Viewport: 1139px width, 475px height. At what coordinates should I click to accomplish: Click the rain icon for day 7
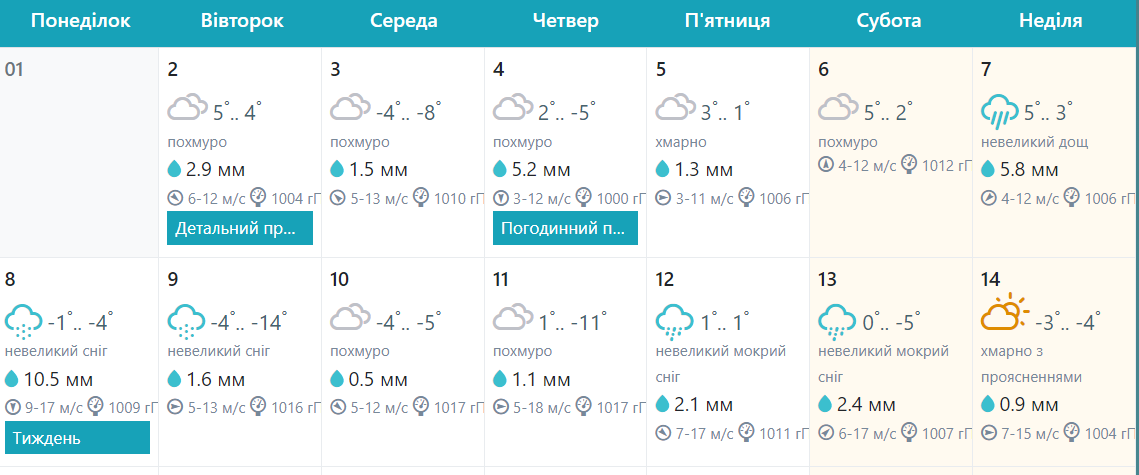[x=1000, y=110]
